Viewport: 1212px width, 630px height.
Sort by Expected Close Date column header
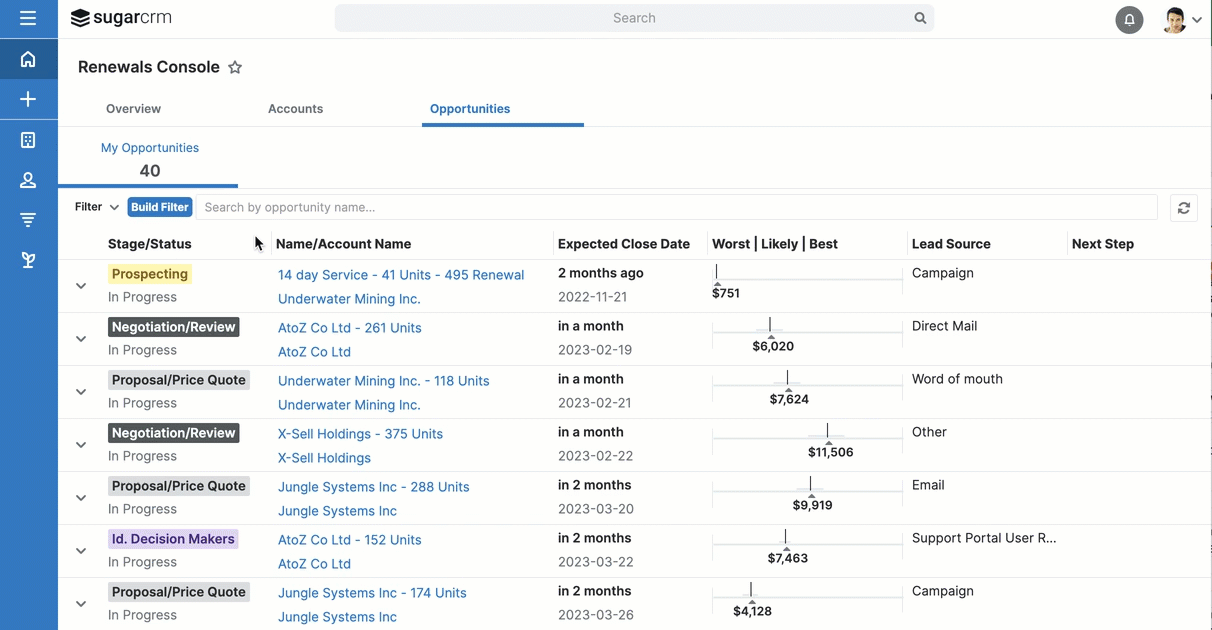[623, 244]
